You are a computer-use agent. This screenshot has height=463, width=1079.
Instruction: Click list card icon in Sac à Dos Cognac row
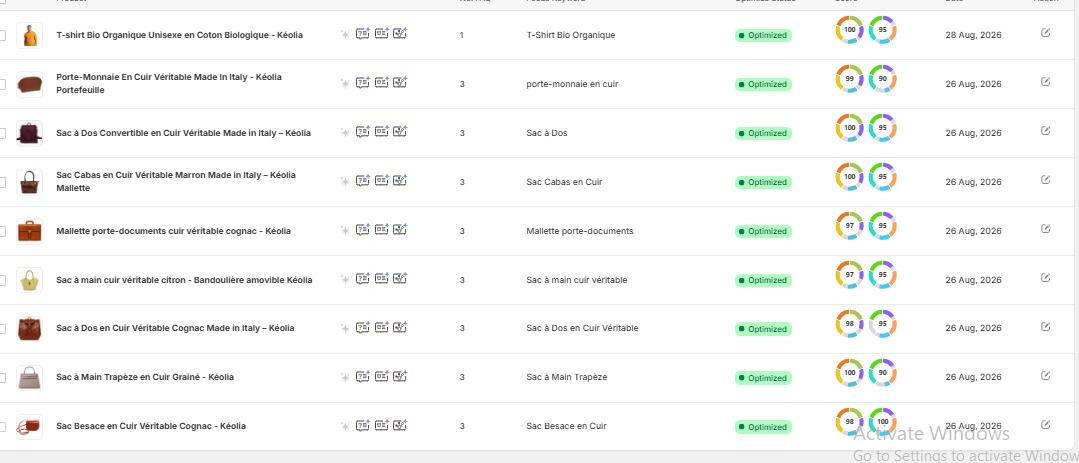tap(381, 327)
